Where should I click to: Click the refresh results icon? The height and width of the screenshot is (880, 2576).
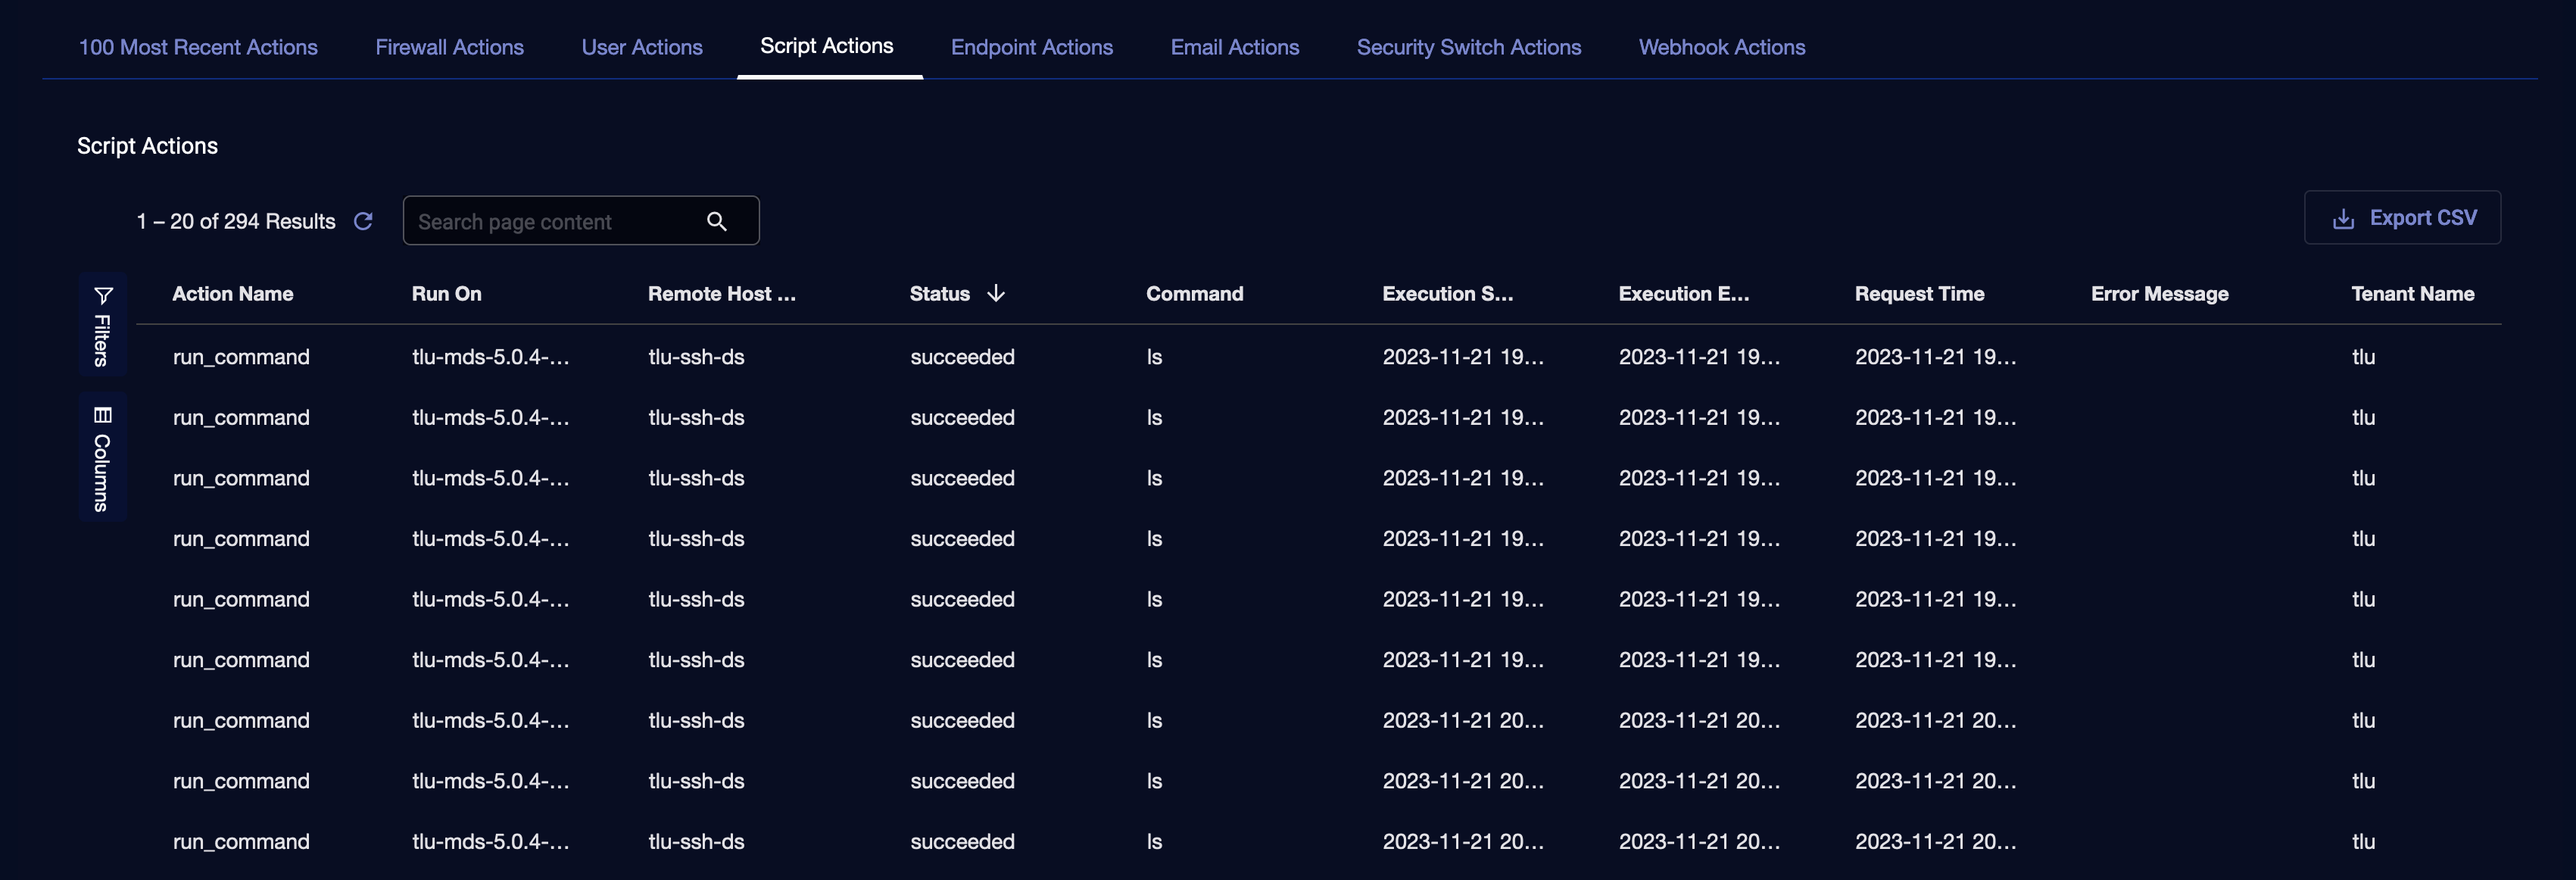point(363,221)
